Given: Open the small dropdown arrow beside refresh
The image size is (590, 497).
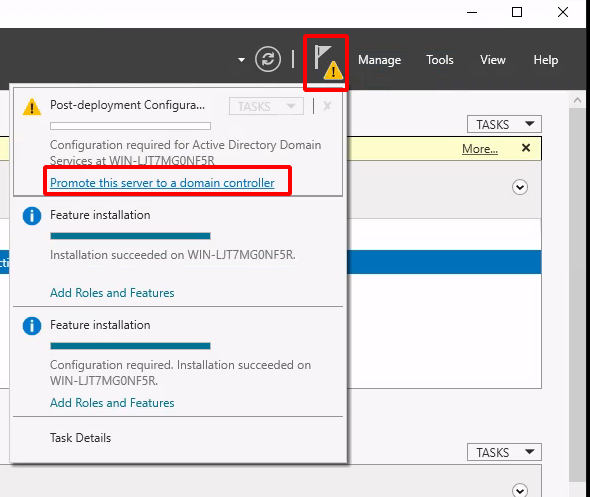Looking at the screenshot, I should pyautogui.click(x=242, y=60).
